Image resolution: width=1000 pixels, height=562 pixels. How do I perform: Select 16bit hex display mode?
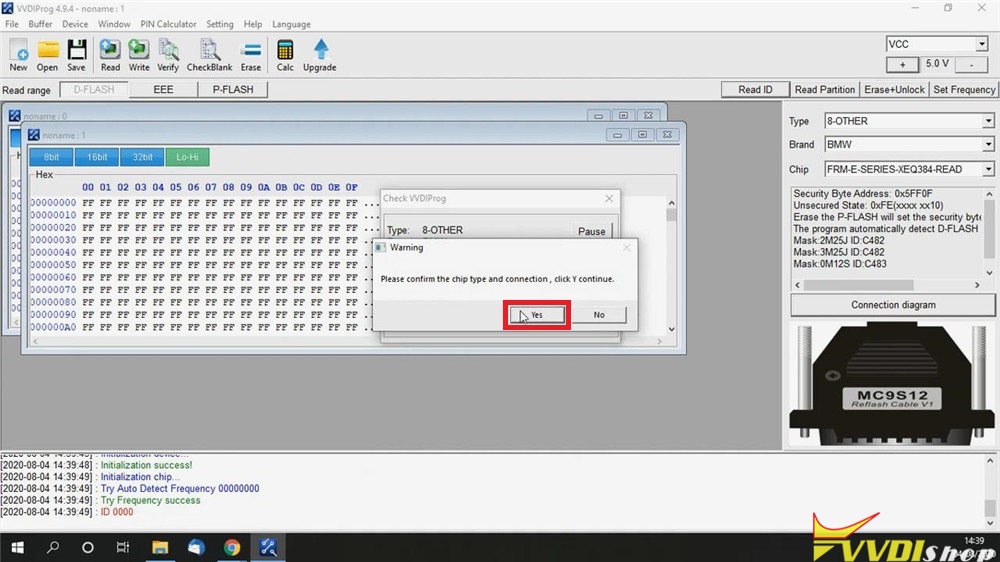pos(97,157)
